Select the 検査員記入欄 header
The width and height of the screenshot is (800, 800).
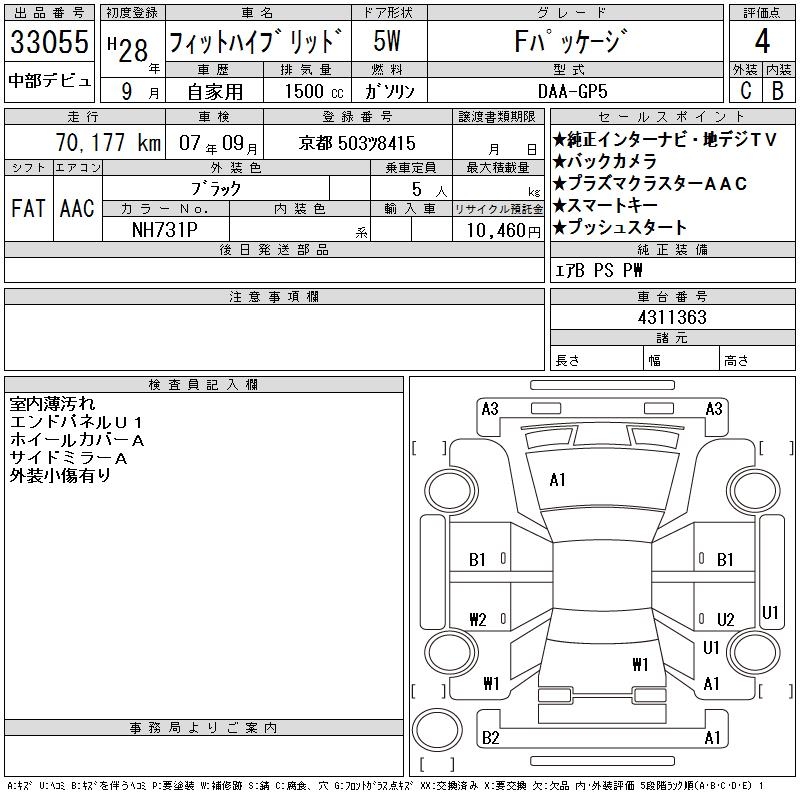point(204,385)
